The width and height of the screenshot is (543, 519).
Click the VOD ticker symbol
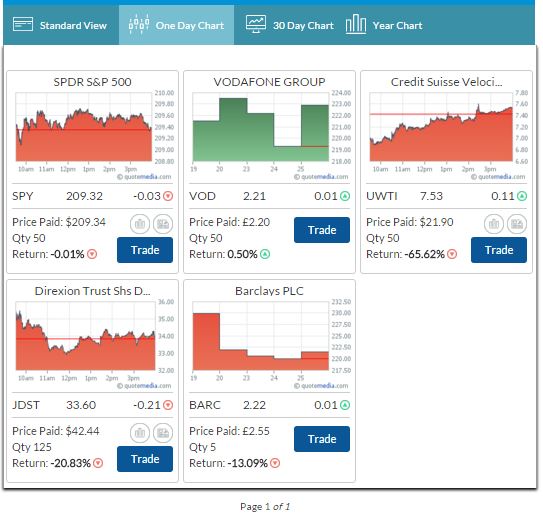[202, 196]
